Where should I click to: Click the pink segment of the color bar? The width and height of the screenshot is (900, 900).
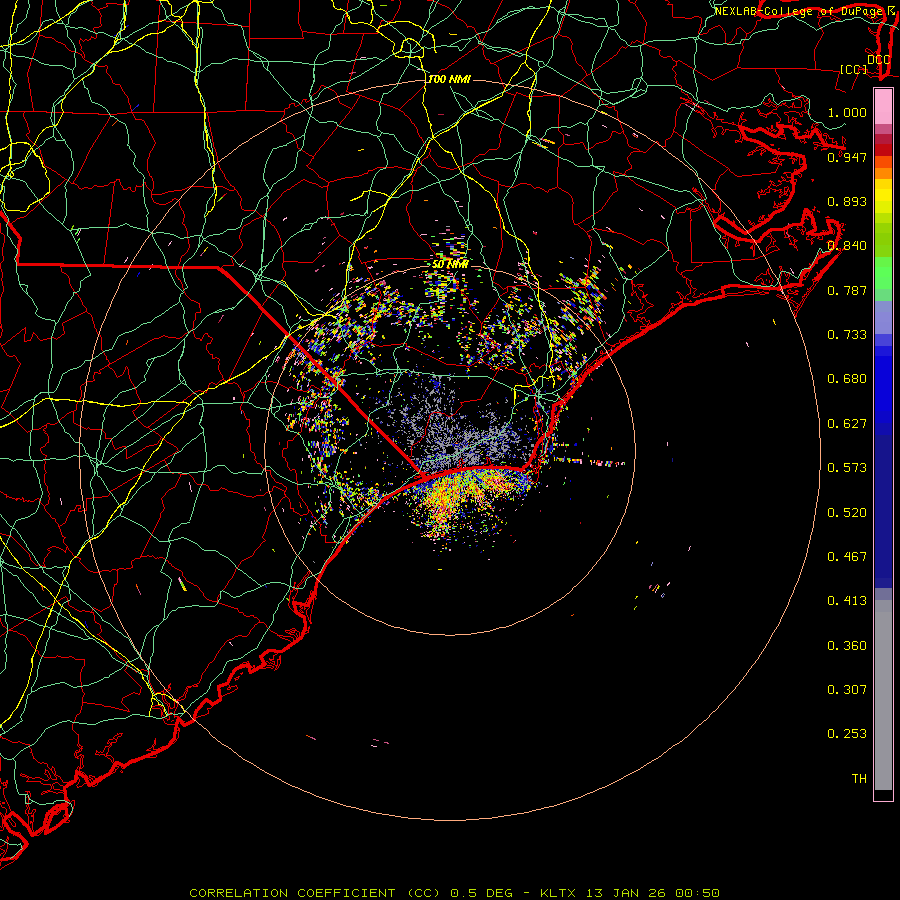[883, 107]
